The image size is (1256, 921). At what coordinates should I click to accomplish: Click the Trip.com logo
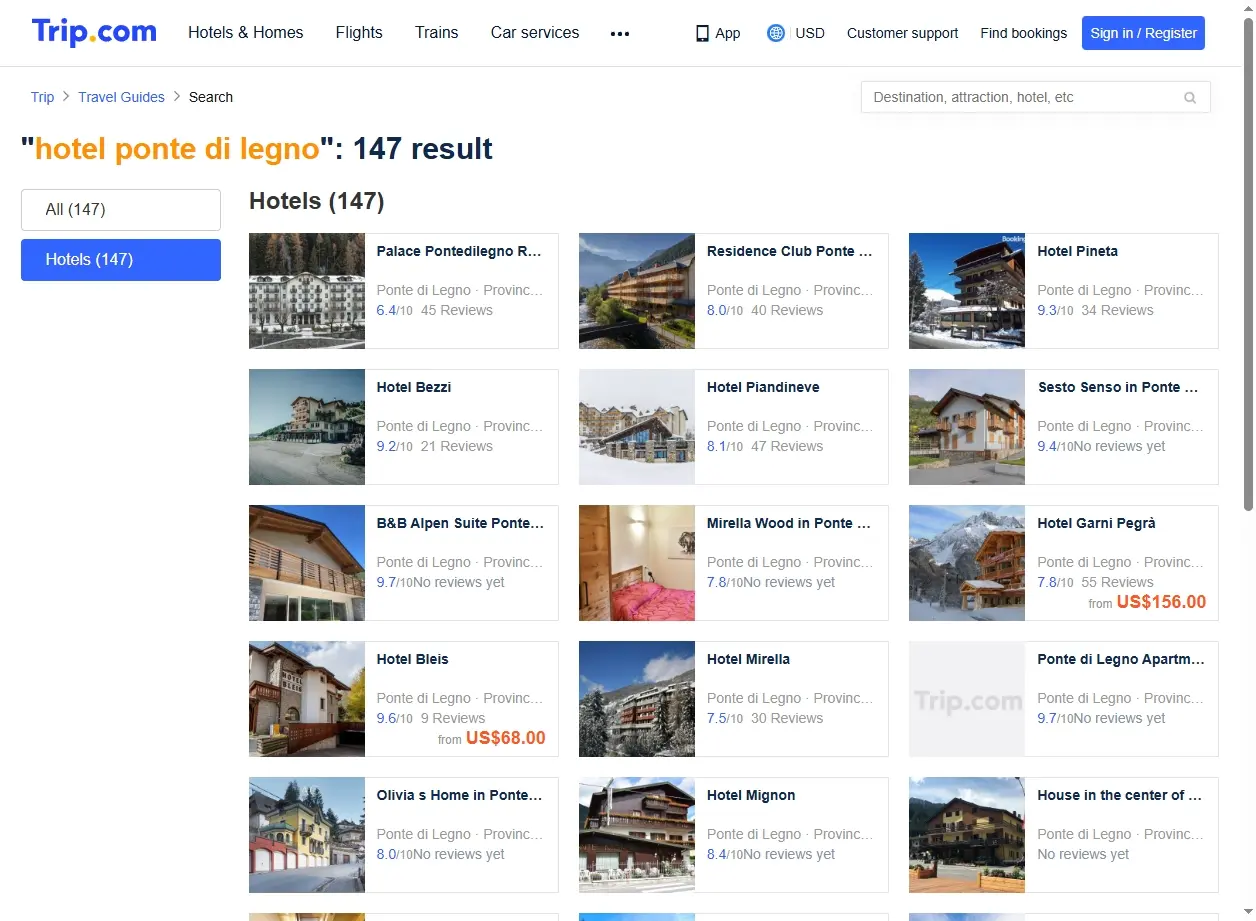(94, 32)
